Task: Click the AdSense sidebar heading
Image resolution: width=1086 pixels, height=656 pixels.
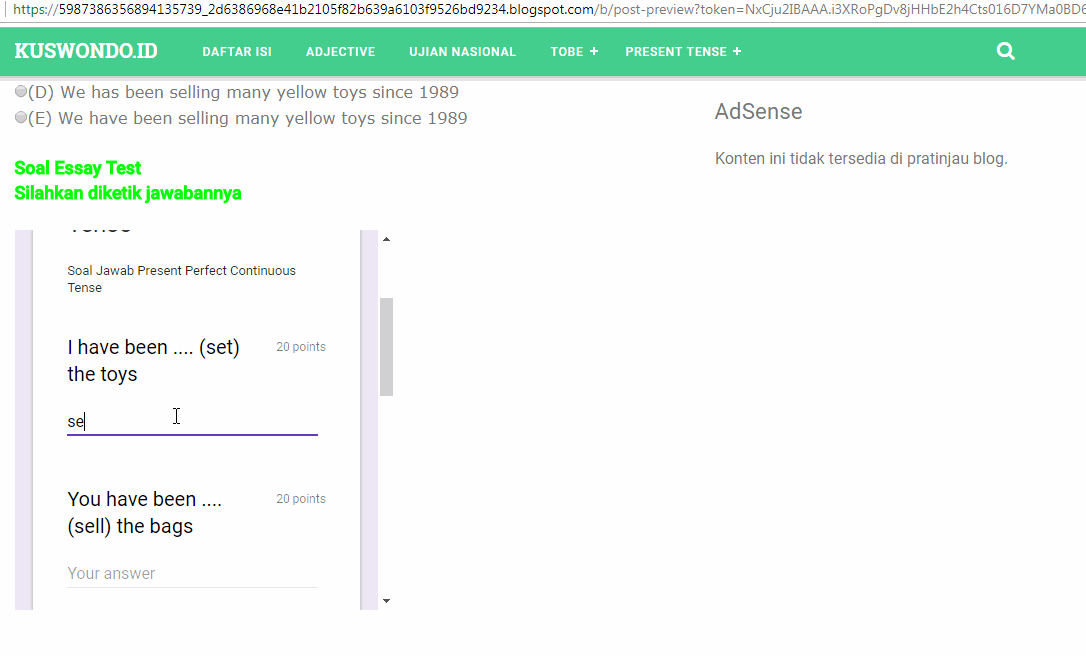Action: 758,112
